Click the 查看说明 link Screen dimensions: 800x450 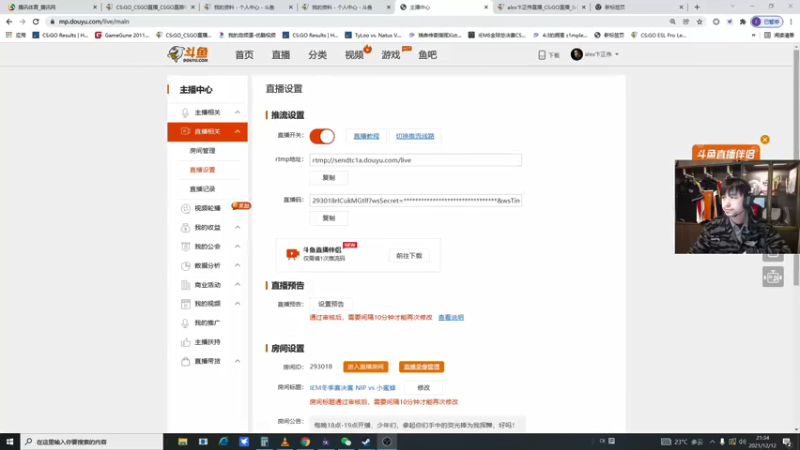451,317
